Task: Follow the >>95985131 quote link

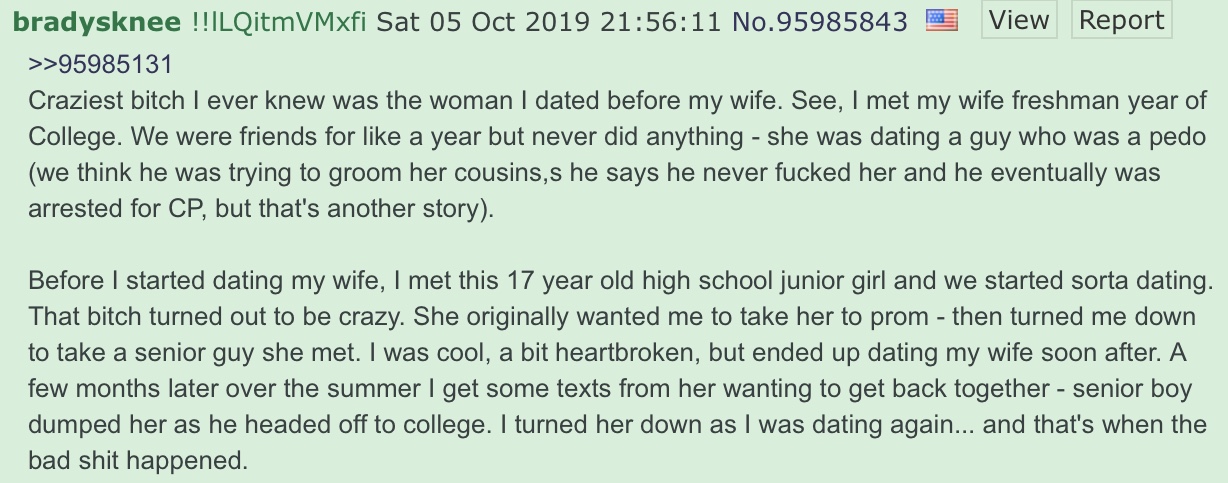Action: 100,66
